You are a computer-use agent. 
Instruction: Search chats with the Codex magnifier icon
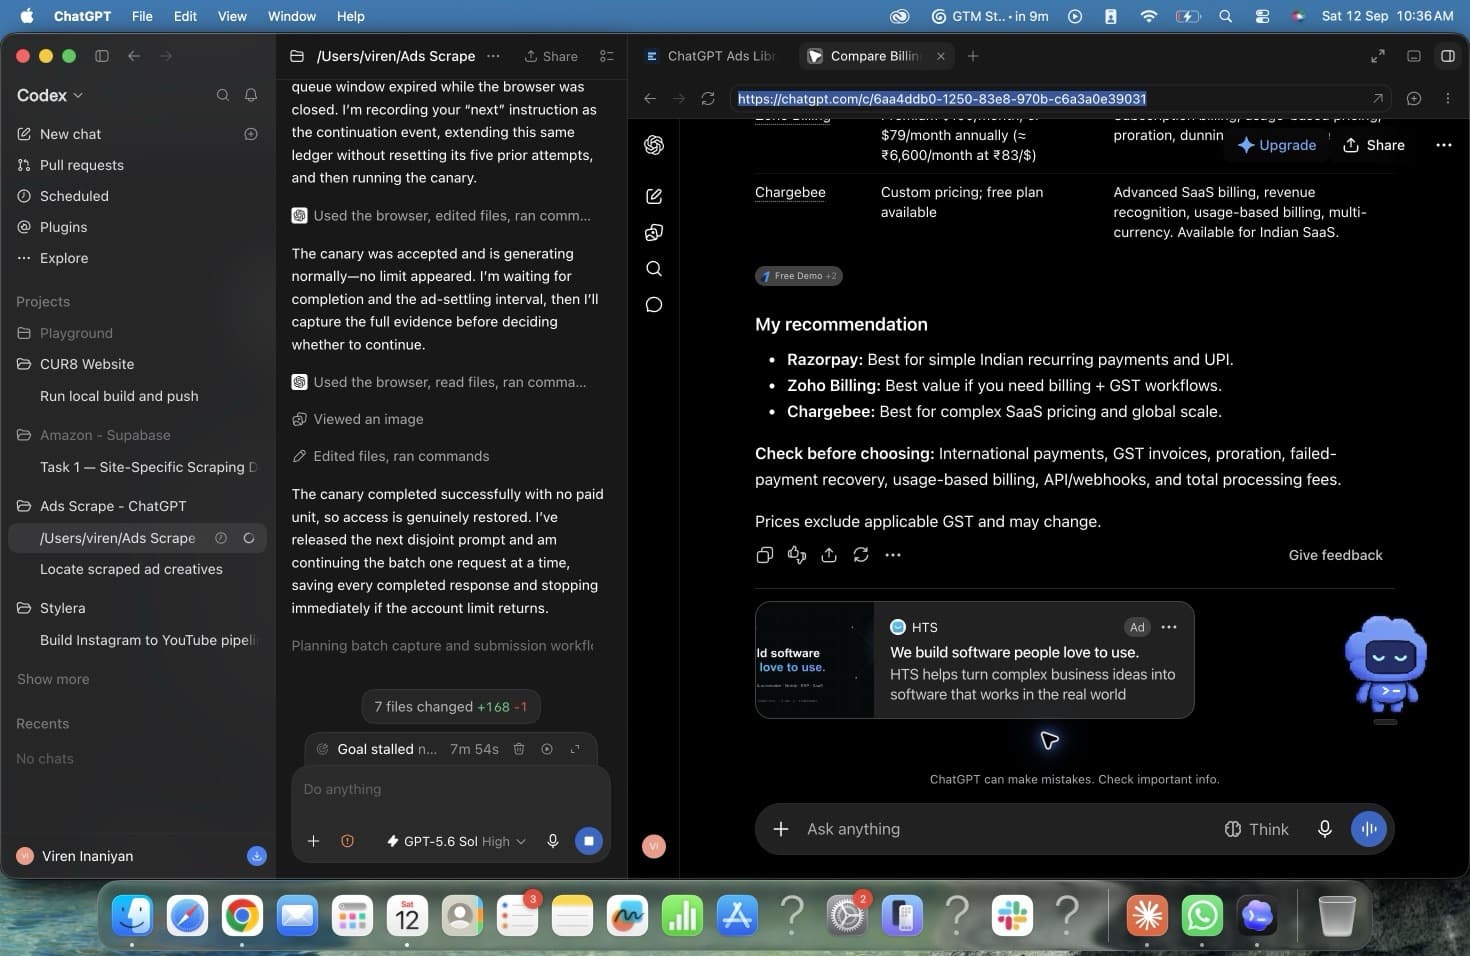point(223,95)
